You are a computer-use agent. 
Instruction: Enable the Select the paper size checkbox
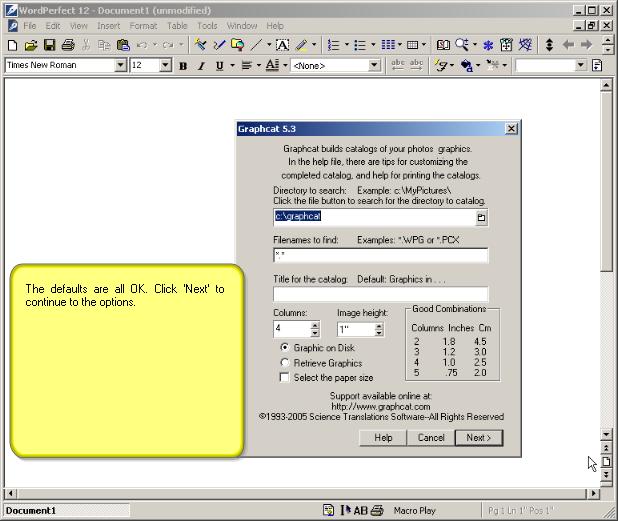[284, 377]
